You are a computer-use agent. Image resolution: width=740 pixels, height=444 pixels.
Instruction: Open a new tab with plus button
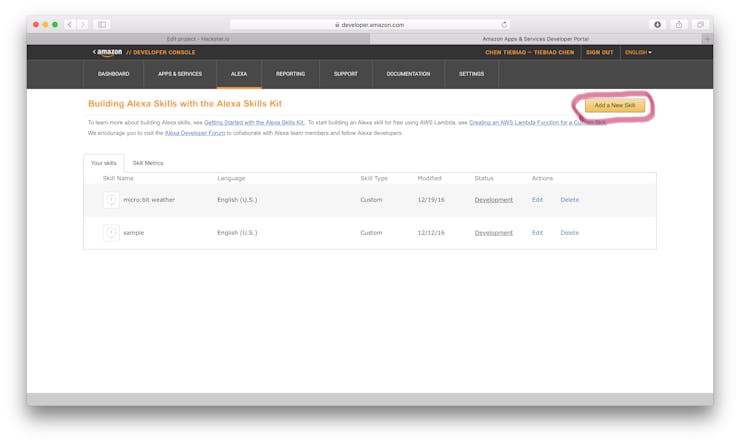pos(707,39)
